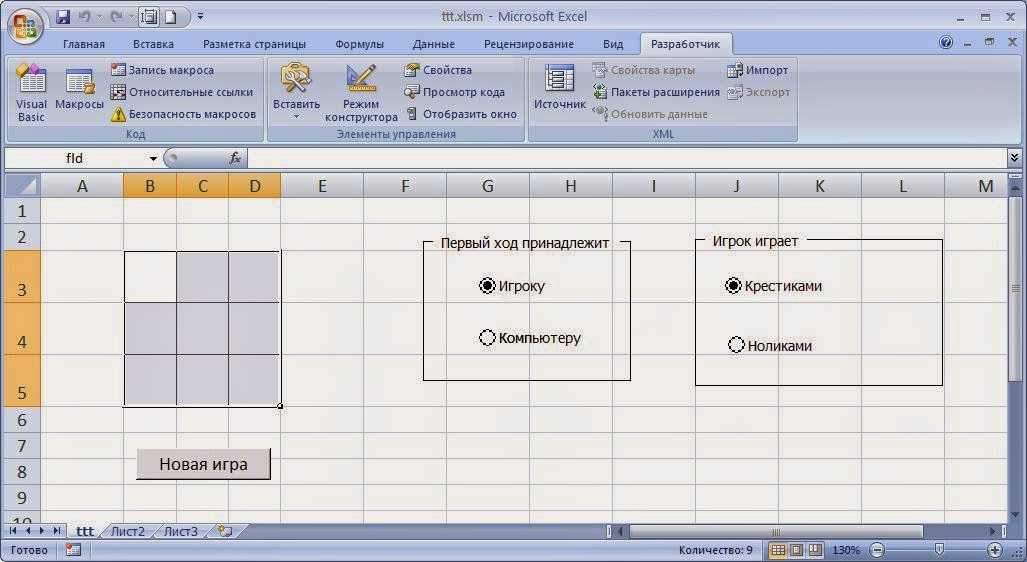Open the Формулы tab
The height and width of the screenshot is (562, 1027).
(x=359, y=44)
